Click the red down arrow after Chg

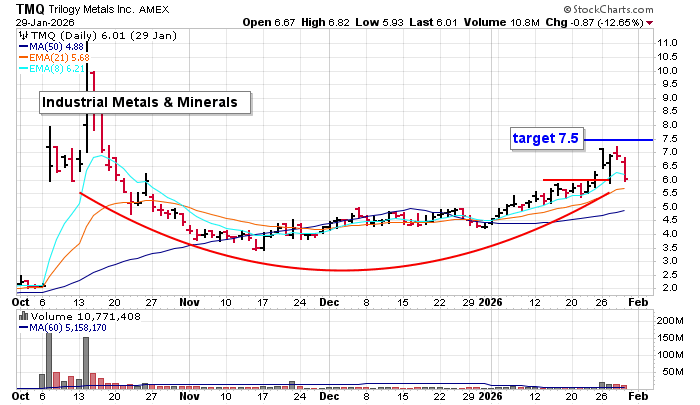point(651,21)
